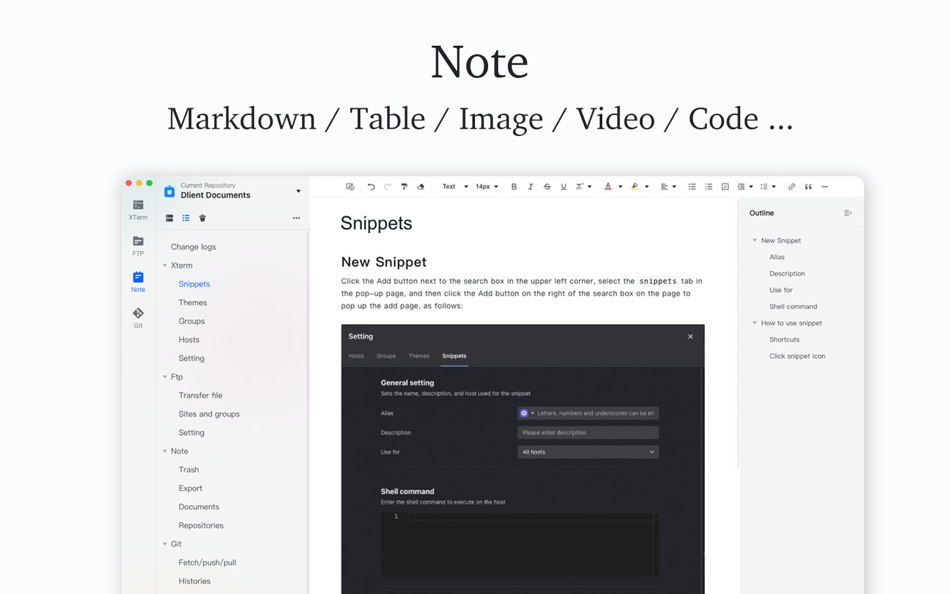Collapse the Note tree folder
This screenshot has width=950, height=594.
pos(165,451)
